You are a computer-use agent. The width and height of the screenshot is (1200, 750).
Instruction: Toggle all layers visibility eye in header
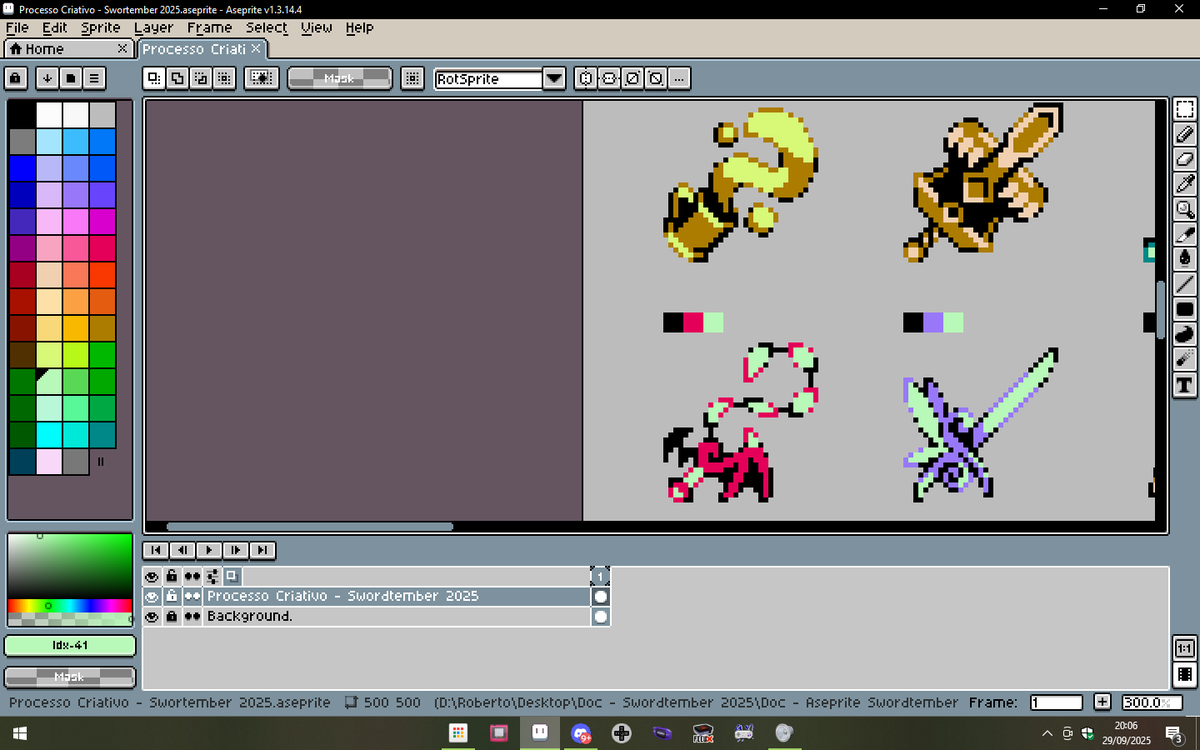(x=152, y=576)
